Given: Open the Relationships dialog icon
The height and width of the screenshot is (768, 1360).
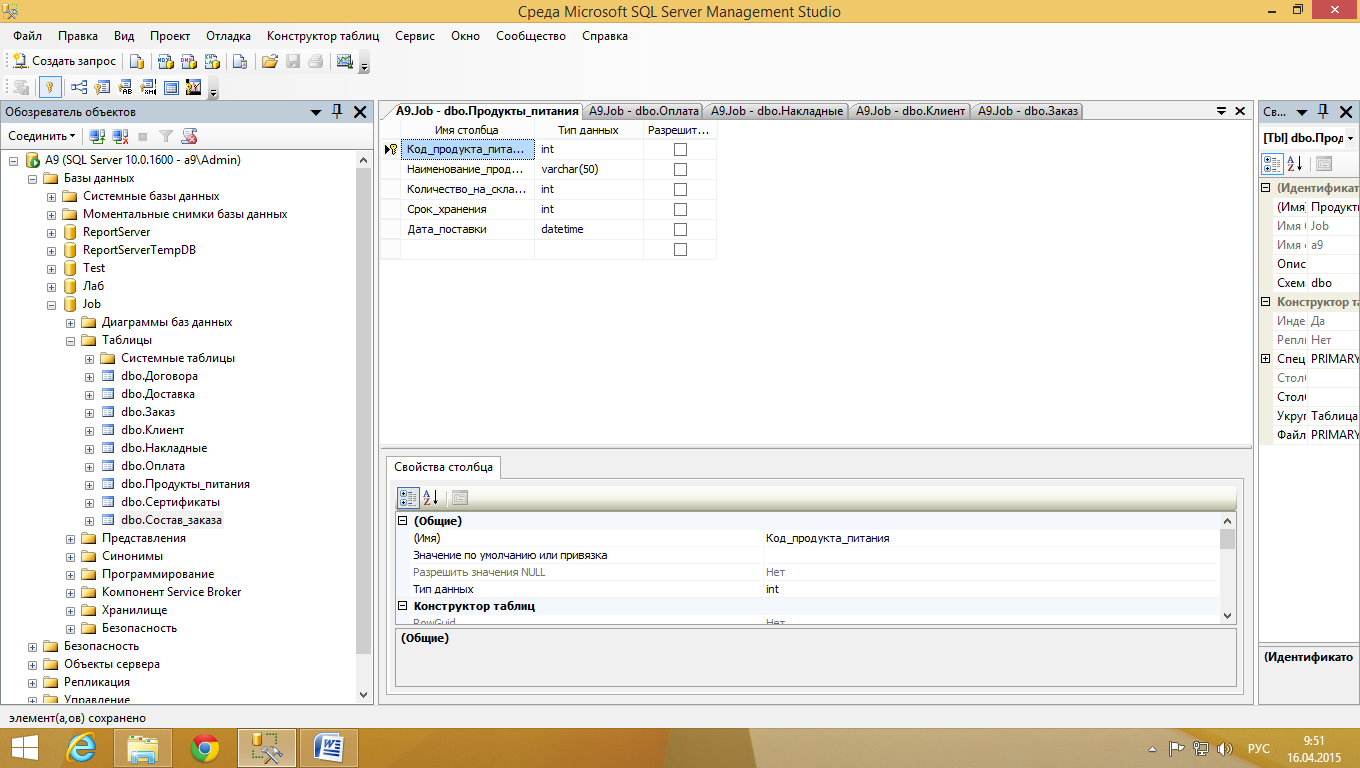Looking at the screenshot, I should point(78,87).
